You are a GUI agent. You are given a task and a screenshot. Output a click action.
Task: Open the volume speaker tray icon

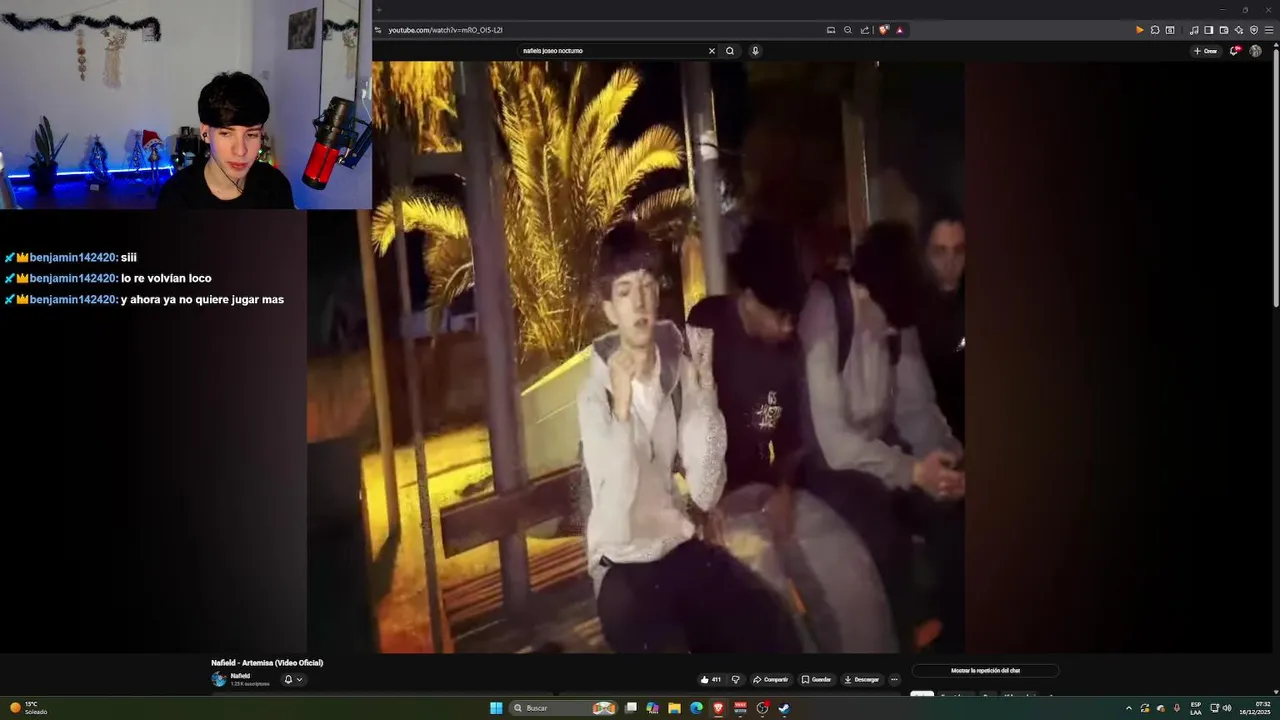pyautogui.click(x=1227, y=708)
